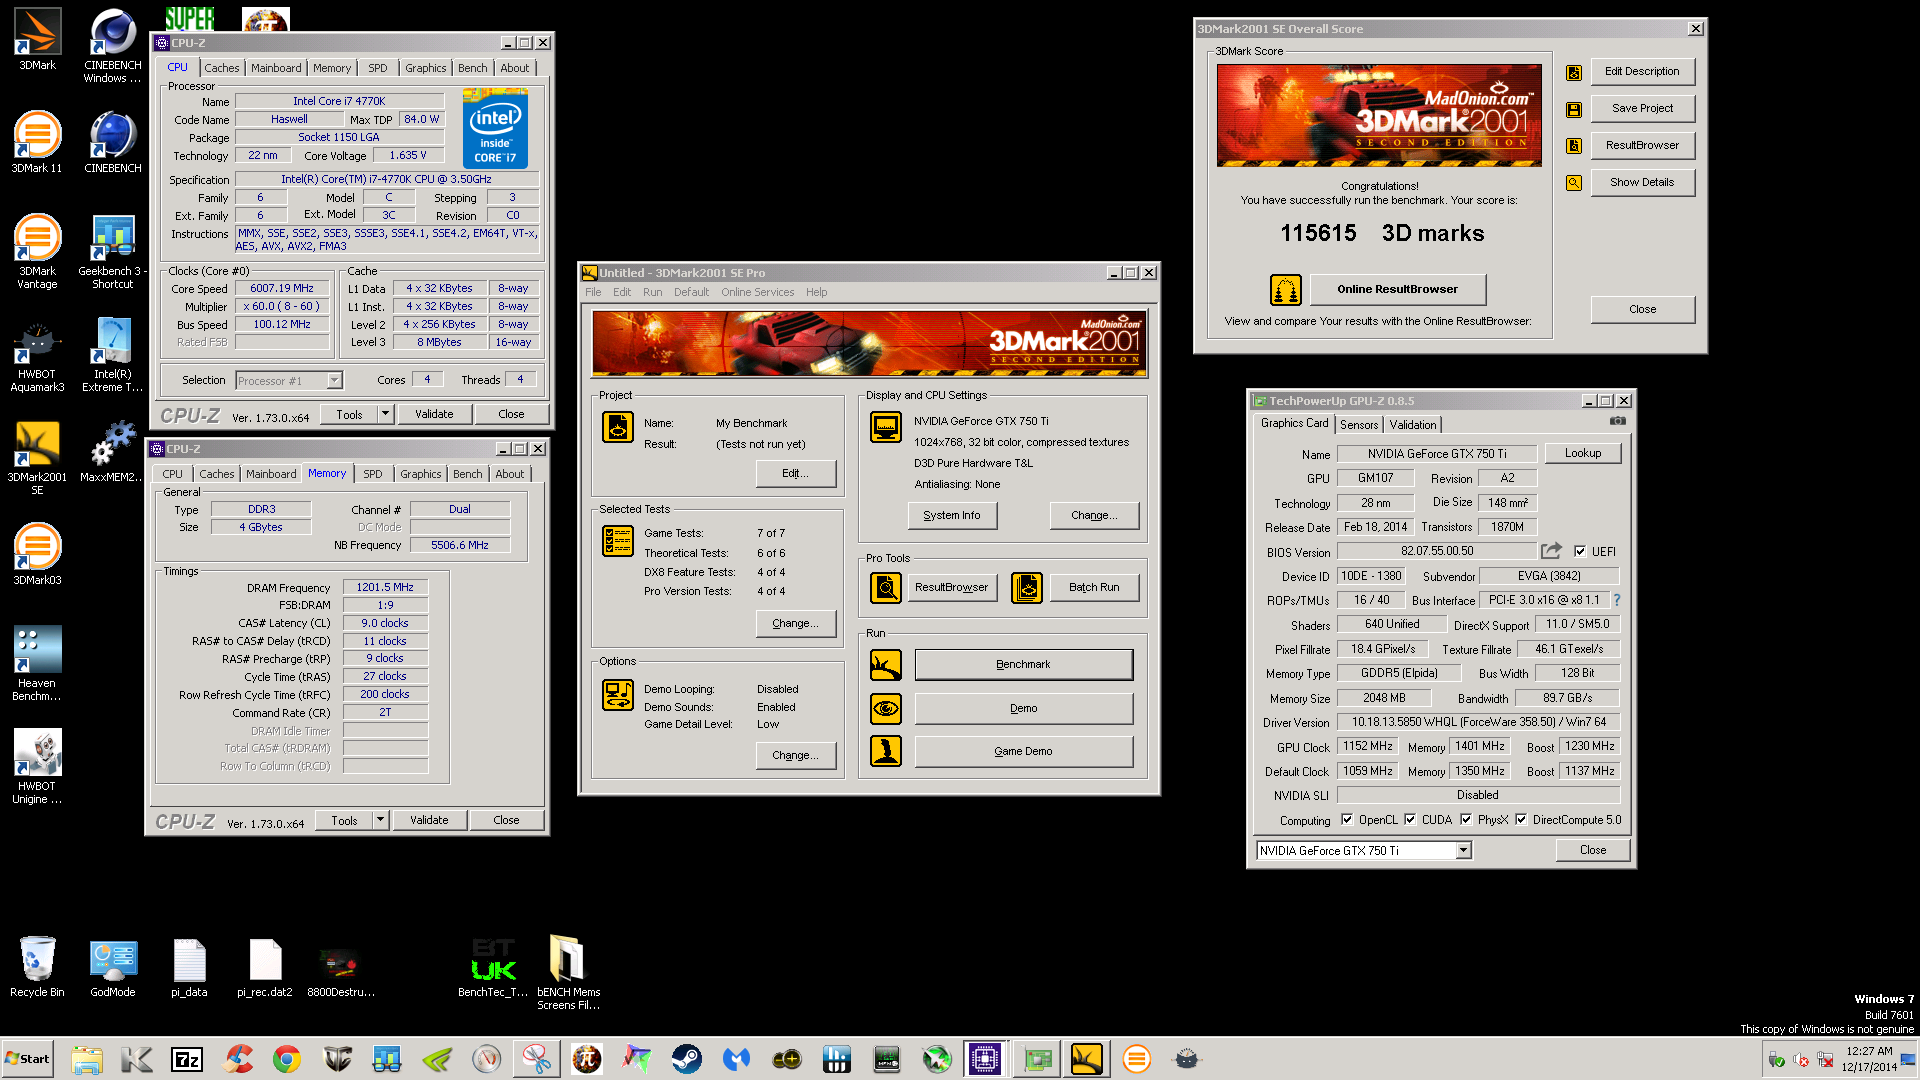Viewport: 1920px width, 1080px height.
Task: Click the BIOS export arrow icon in GPU-Z
Action: 1551,551
